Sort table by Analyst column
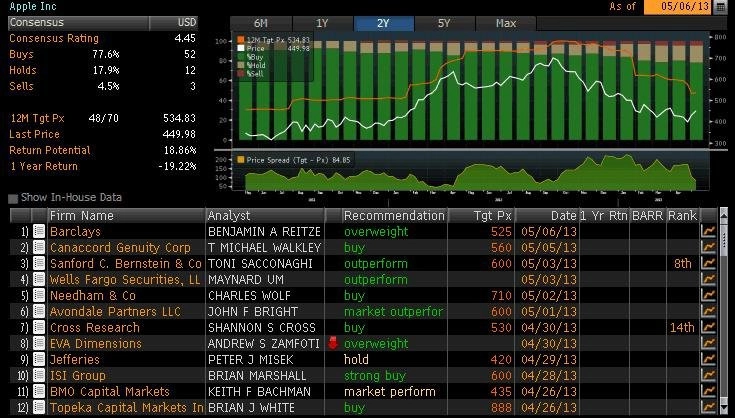The image size is (735, 418). (265, 216)
